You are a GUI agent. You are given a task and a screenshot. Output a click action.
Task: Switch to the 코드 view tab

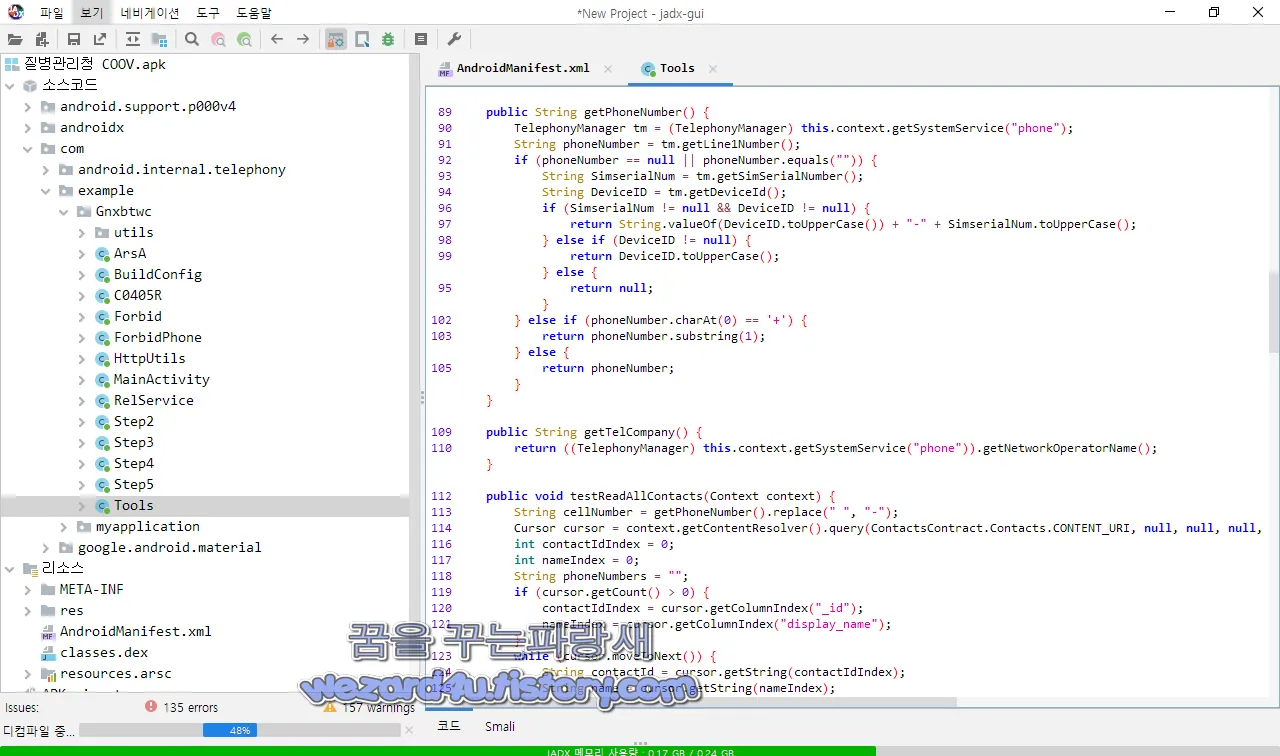click(449, 727)
